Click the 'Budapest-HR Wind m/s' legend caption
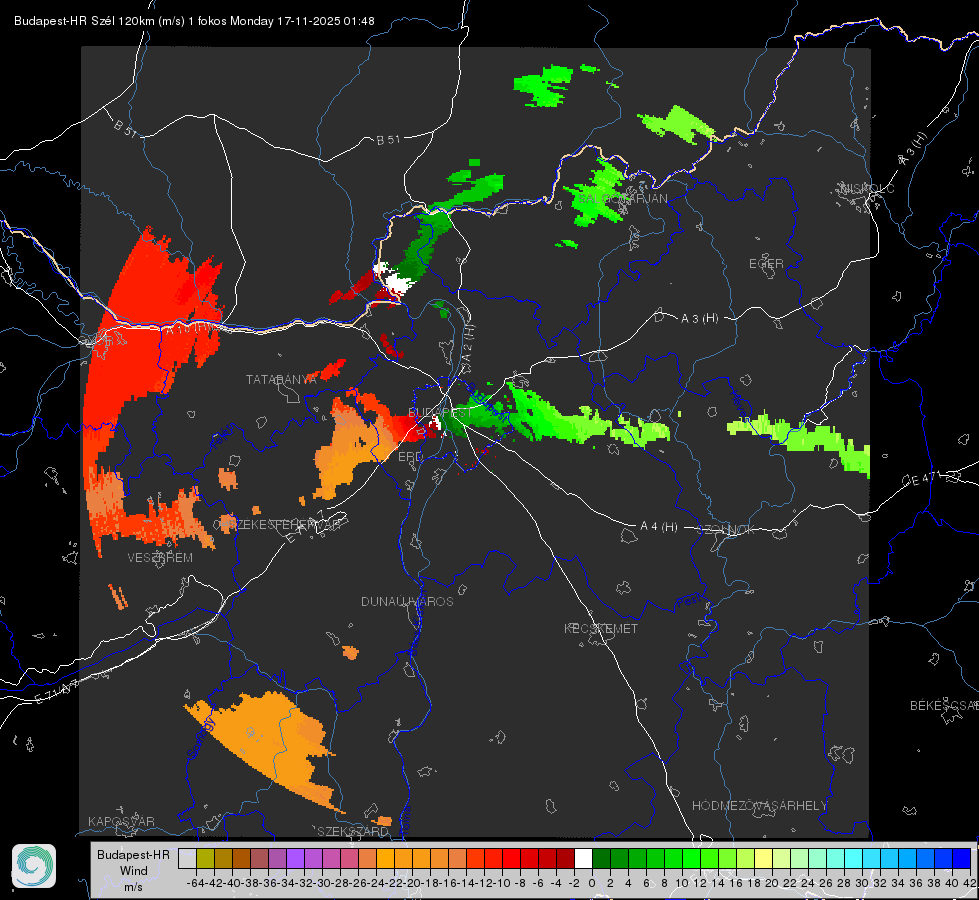The width and height of the screenshot is (979, 900). point(133,870)
